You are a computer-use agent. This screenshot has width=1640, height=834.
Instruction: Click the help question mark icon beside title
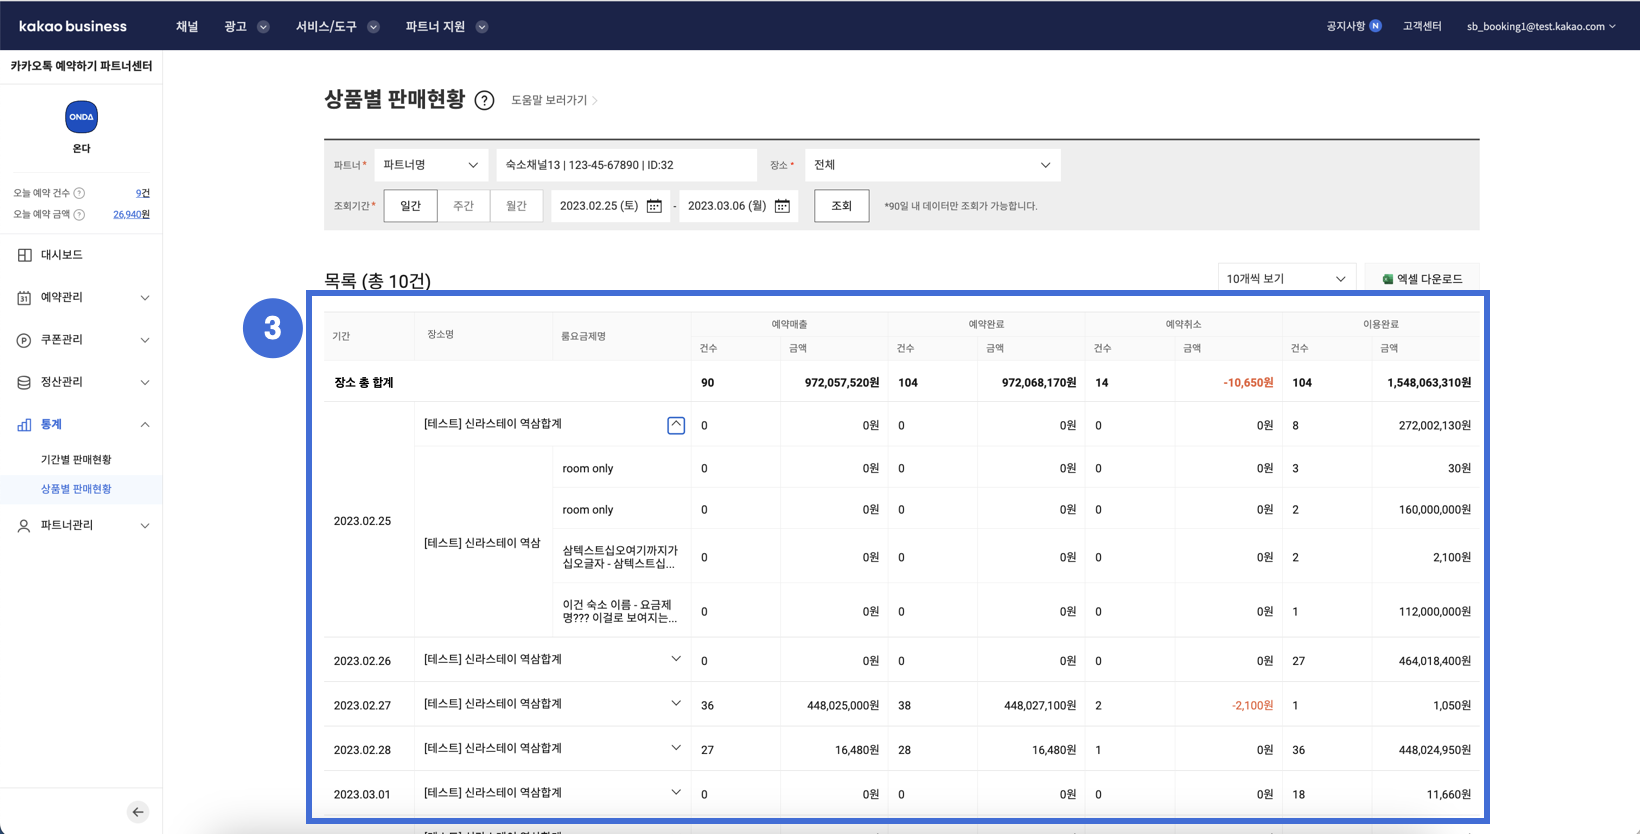coord(484,101)
